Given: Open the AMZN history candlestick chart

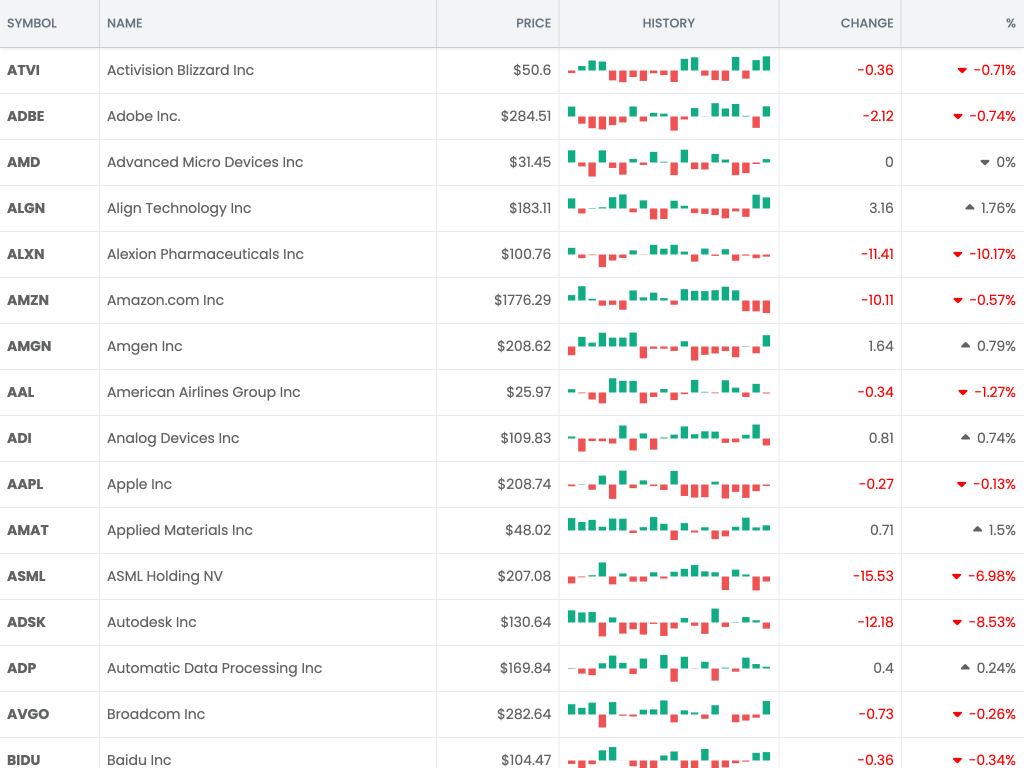Looking at the screenshot, I should pos(669,300).
